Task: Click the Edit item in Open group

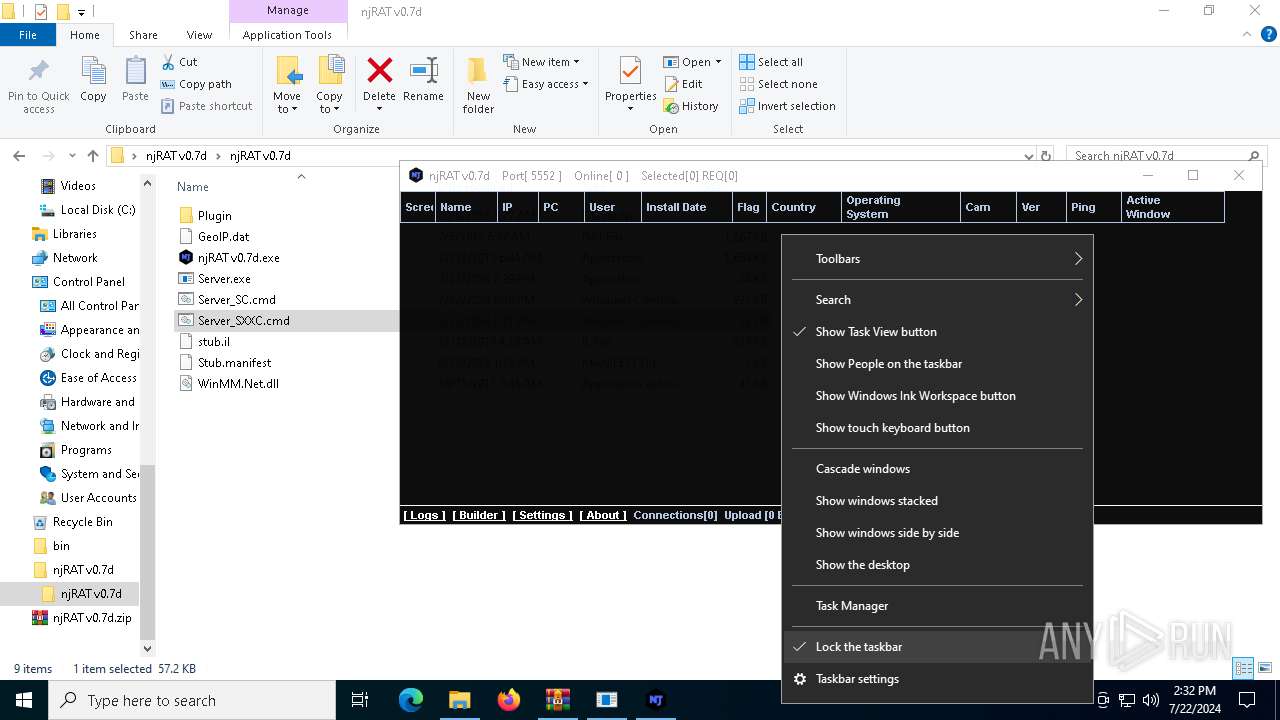Action: [683, 84]
